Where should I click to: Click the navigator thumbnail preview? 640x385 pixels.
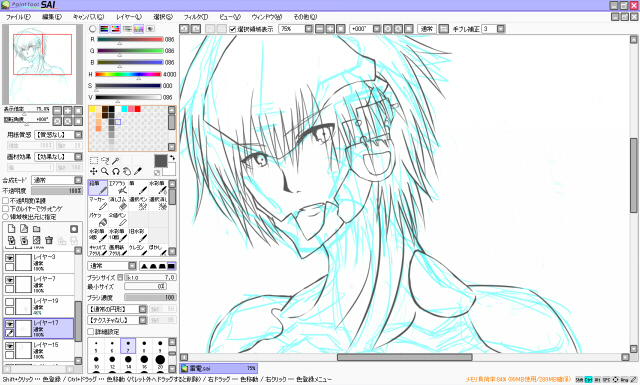(x=42, y=64)
